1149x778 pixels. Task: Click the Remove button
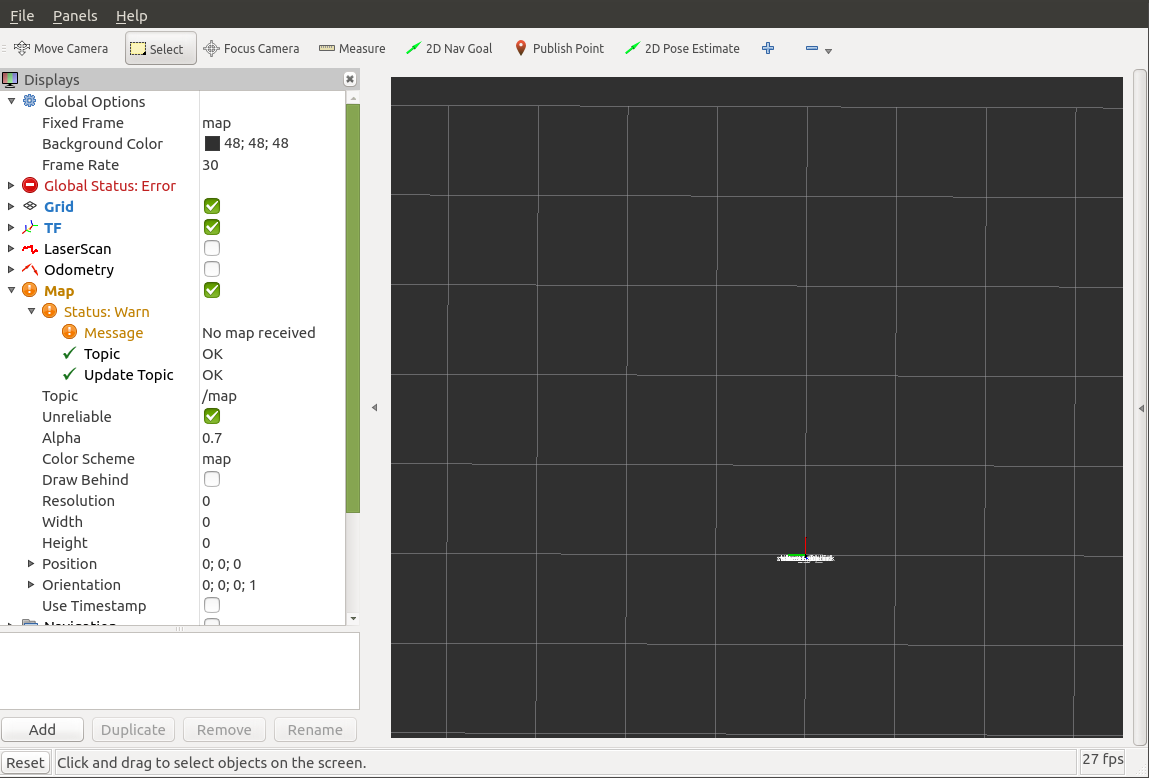[x=224, y=730]
